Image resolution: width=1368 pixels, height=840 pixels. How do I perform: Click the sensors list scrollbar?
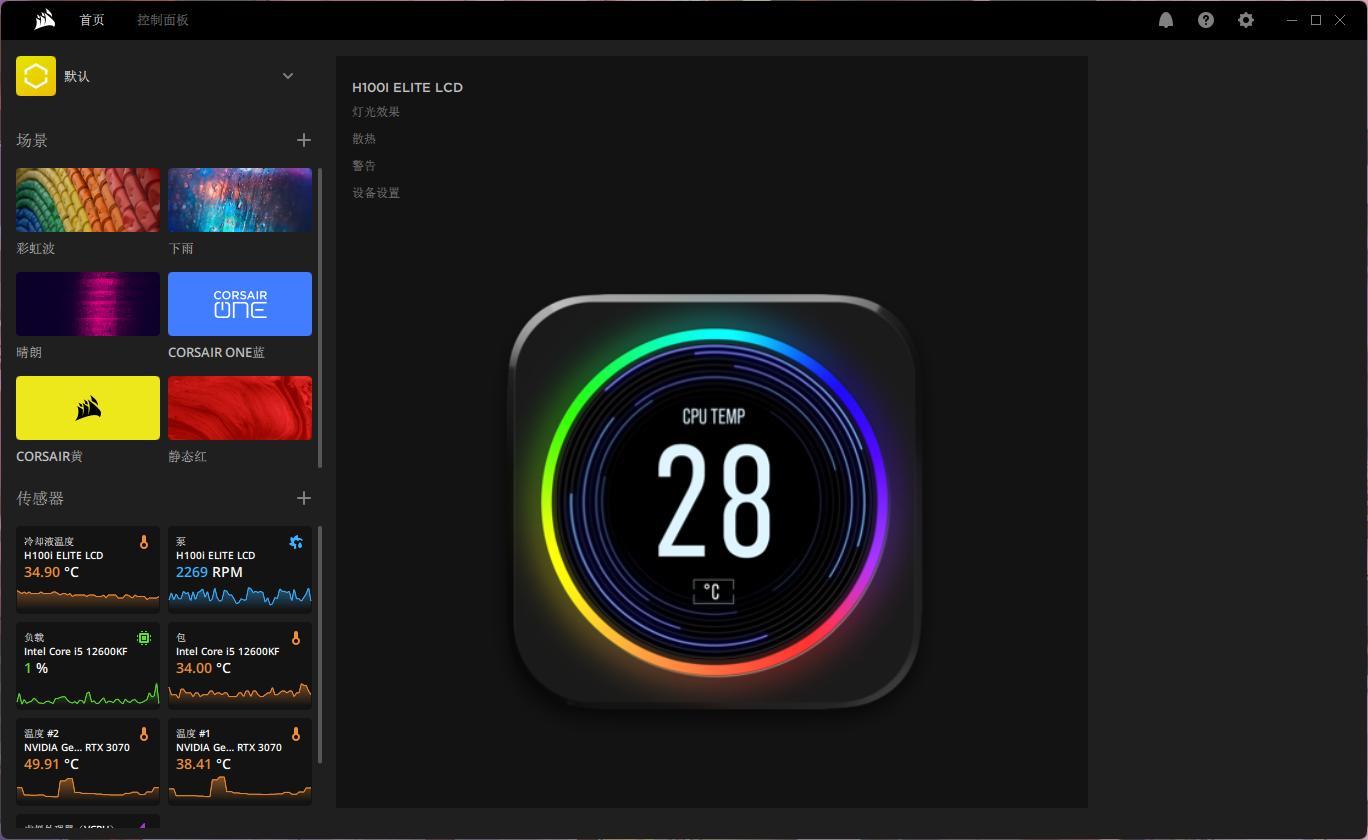320,644
